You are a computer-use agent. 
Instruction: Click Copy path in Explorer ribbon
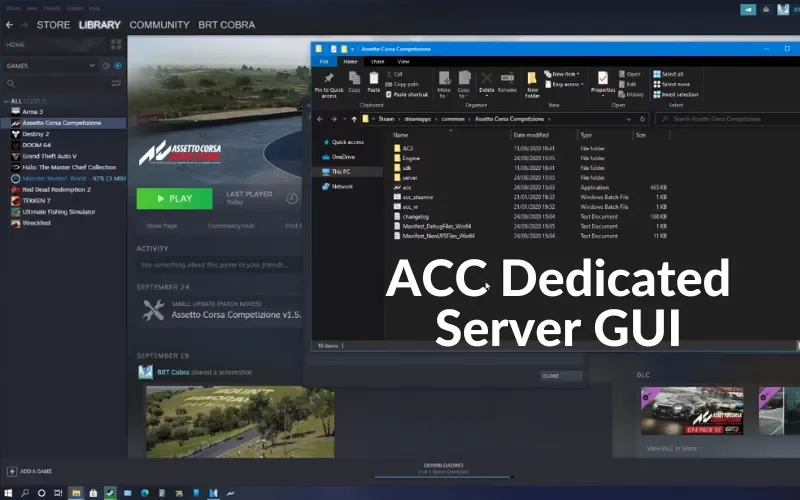[x=403, y=84]
